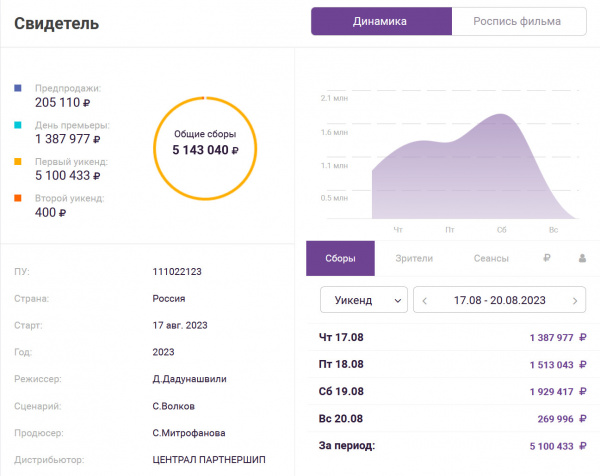This screenshot has height=476, width=600.
Task: Switch to the Динамика view
Action: (380, 21)
